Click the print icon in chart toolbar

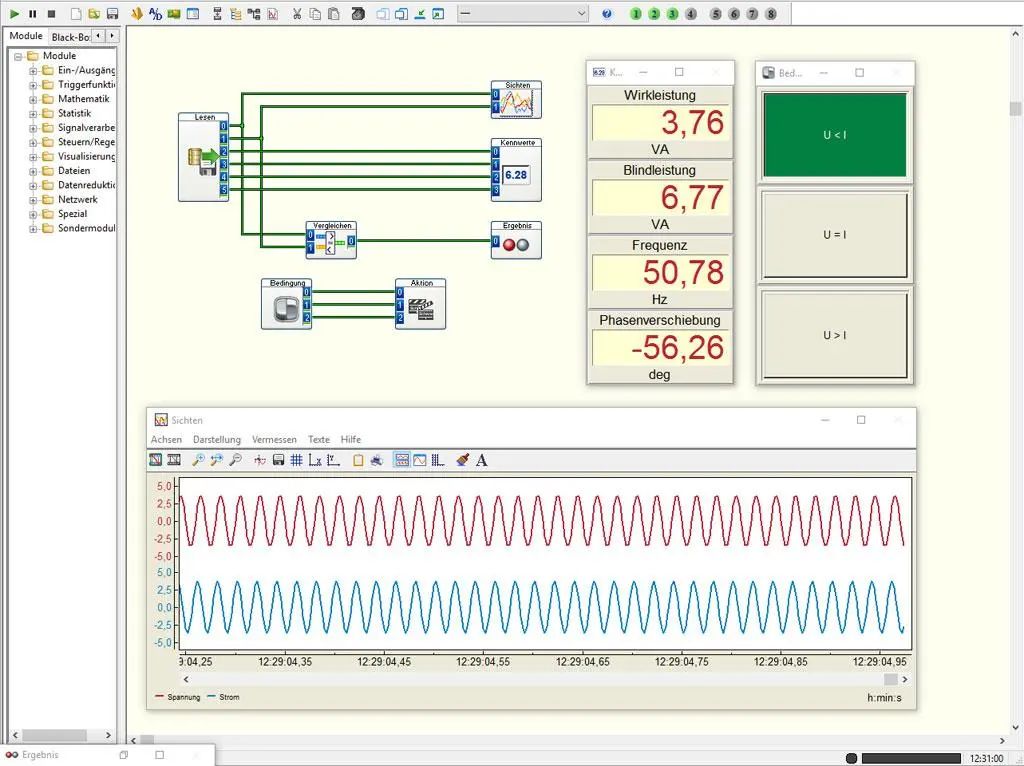click(376, 460)
